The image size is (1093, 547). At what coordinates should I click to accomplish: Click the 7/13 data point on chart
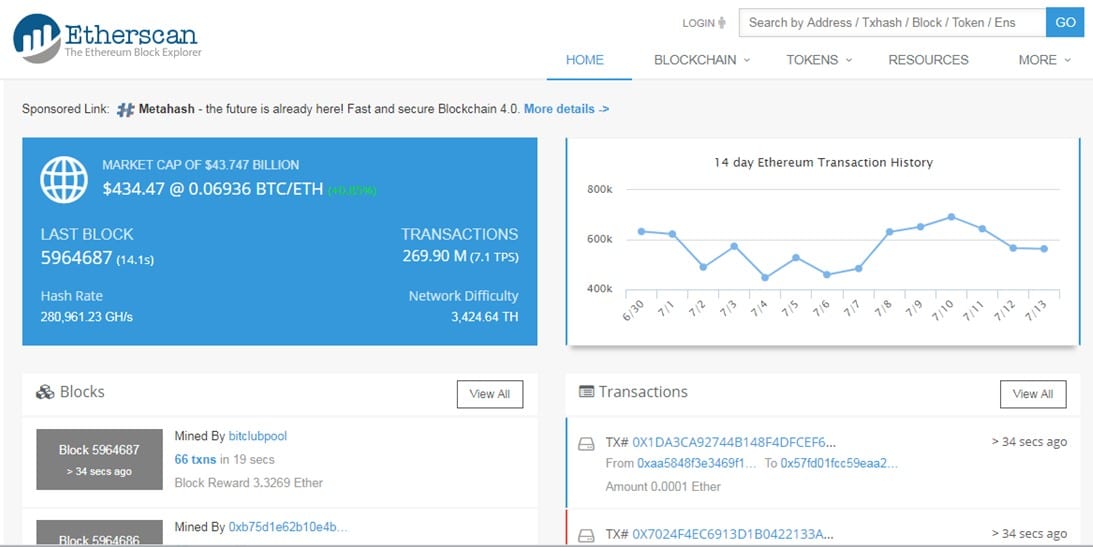tap(1044, 249)
